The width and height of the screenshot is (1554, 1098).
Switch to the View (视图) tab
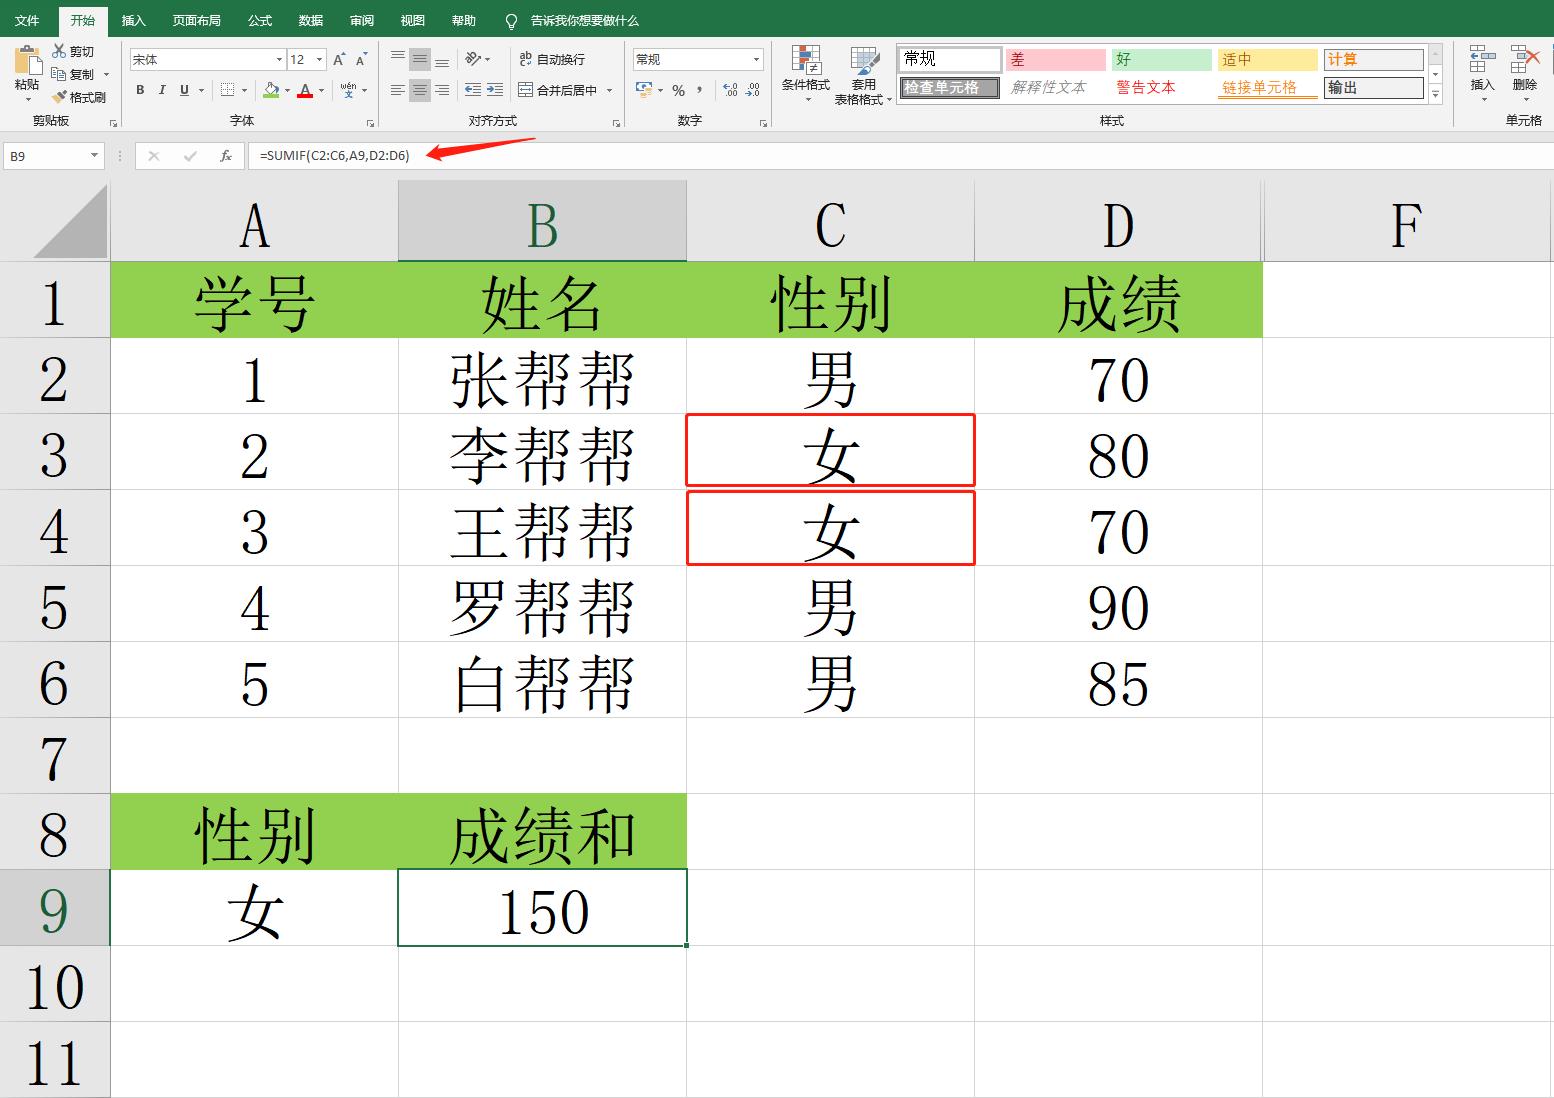coord(412,20)
